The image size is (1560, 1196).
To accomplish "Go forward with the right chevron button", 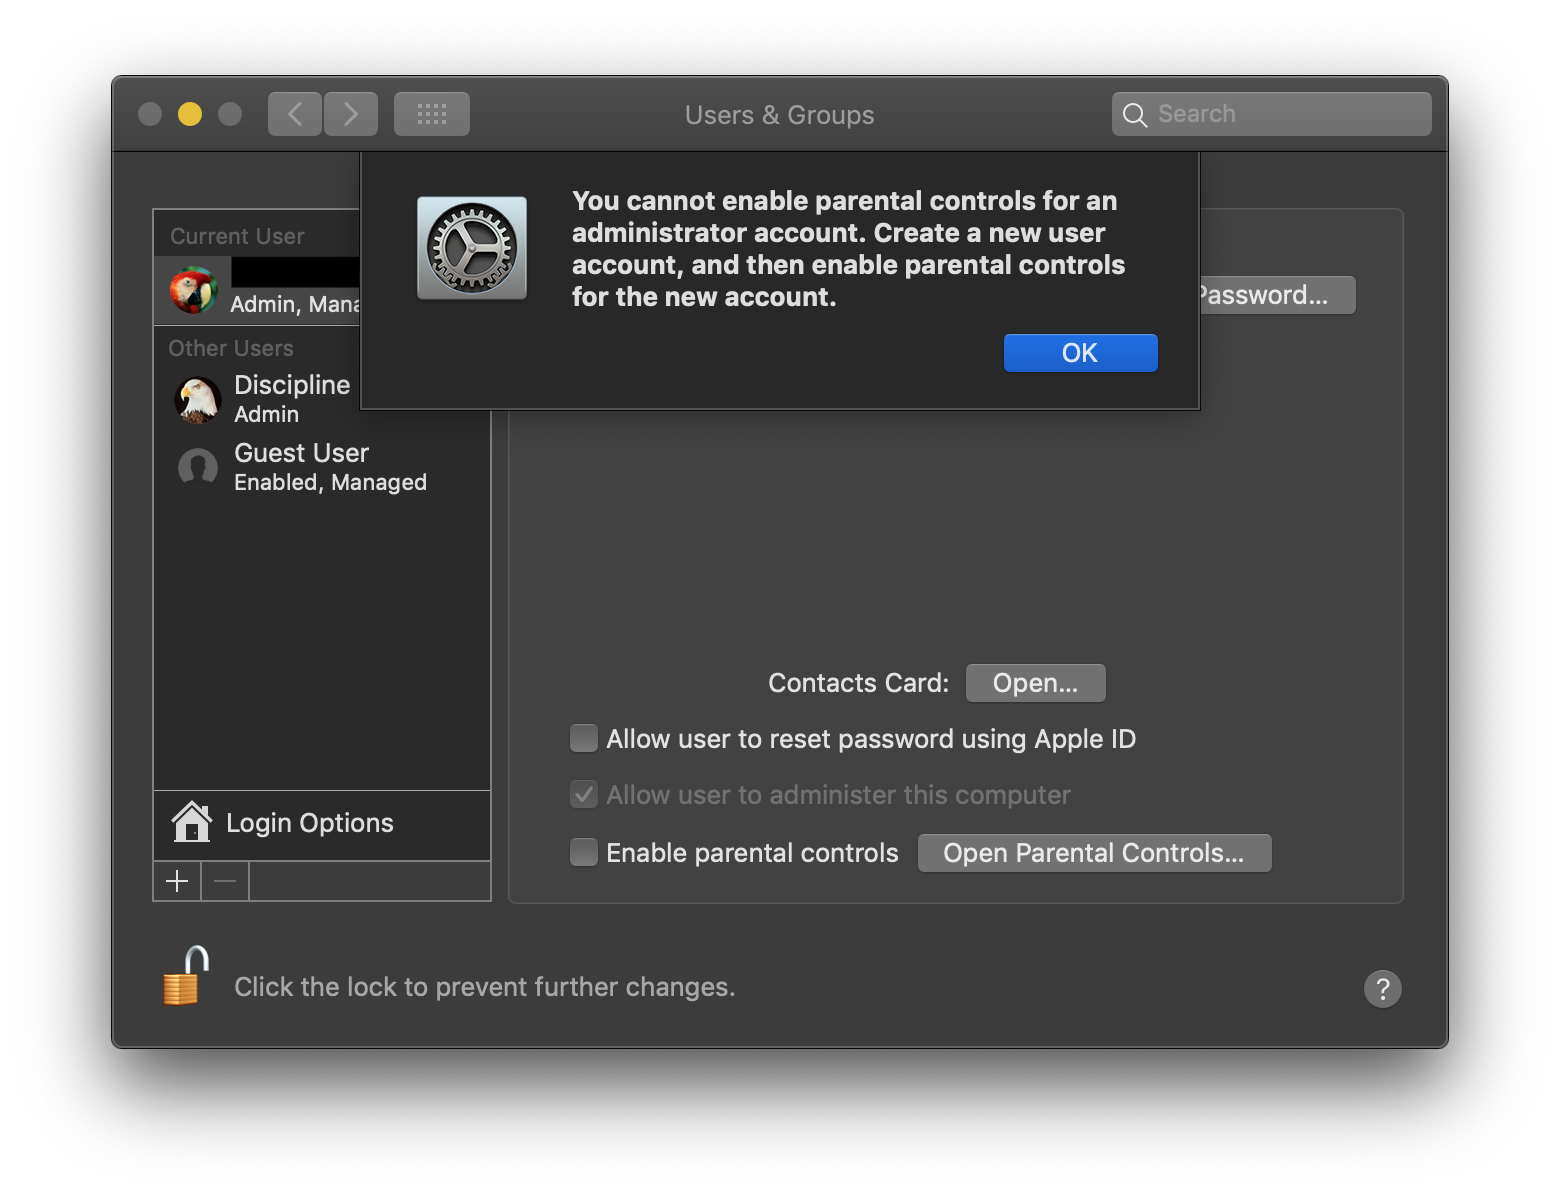I will pyautogui.click(x=351, y=114).
